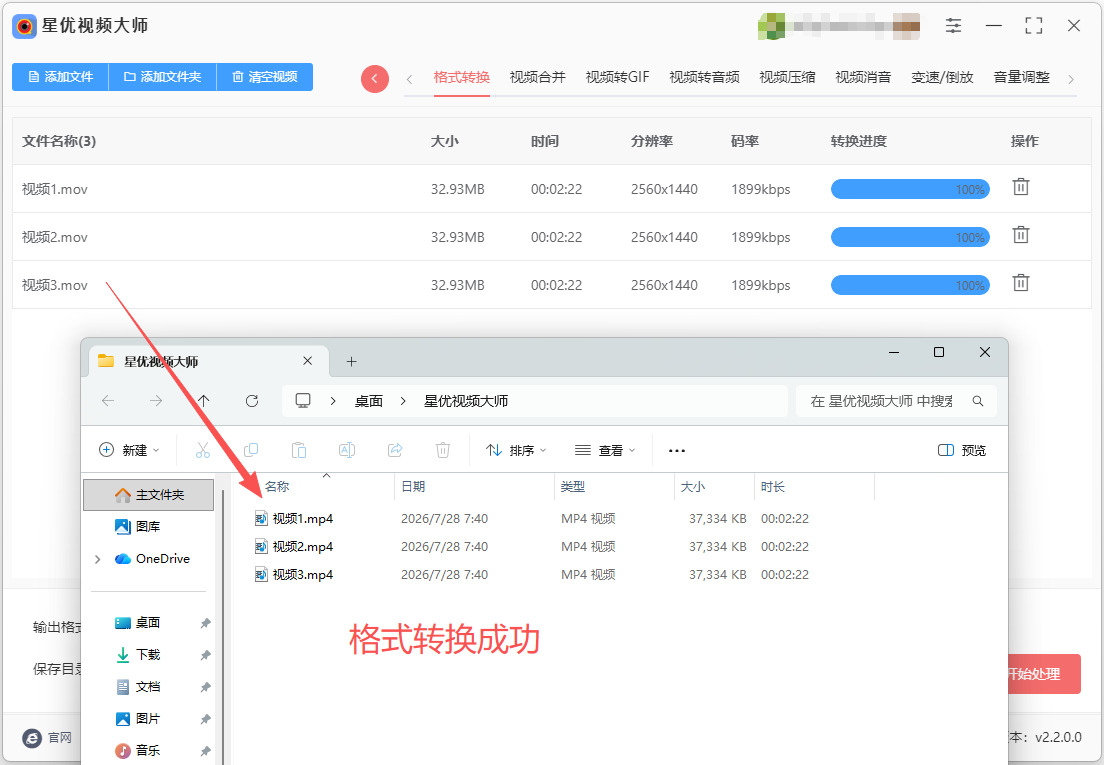
Task: Click the red circular back arrow icon
Action: point(375,79)
